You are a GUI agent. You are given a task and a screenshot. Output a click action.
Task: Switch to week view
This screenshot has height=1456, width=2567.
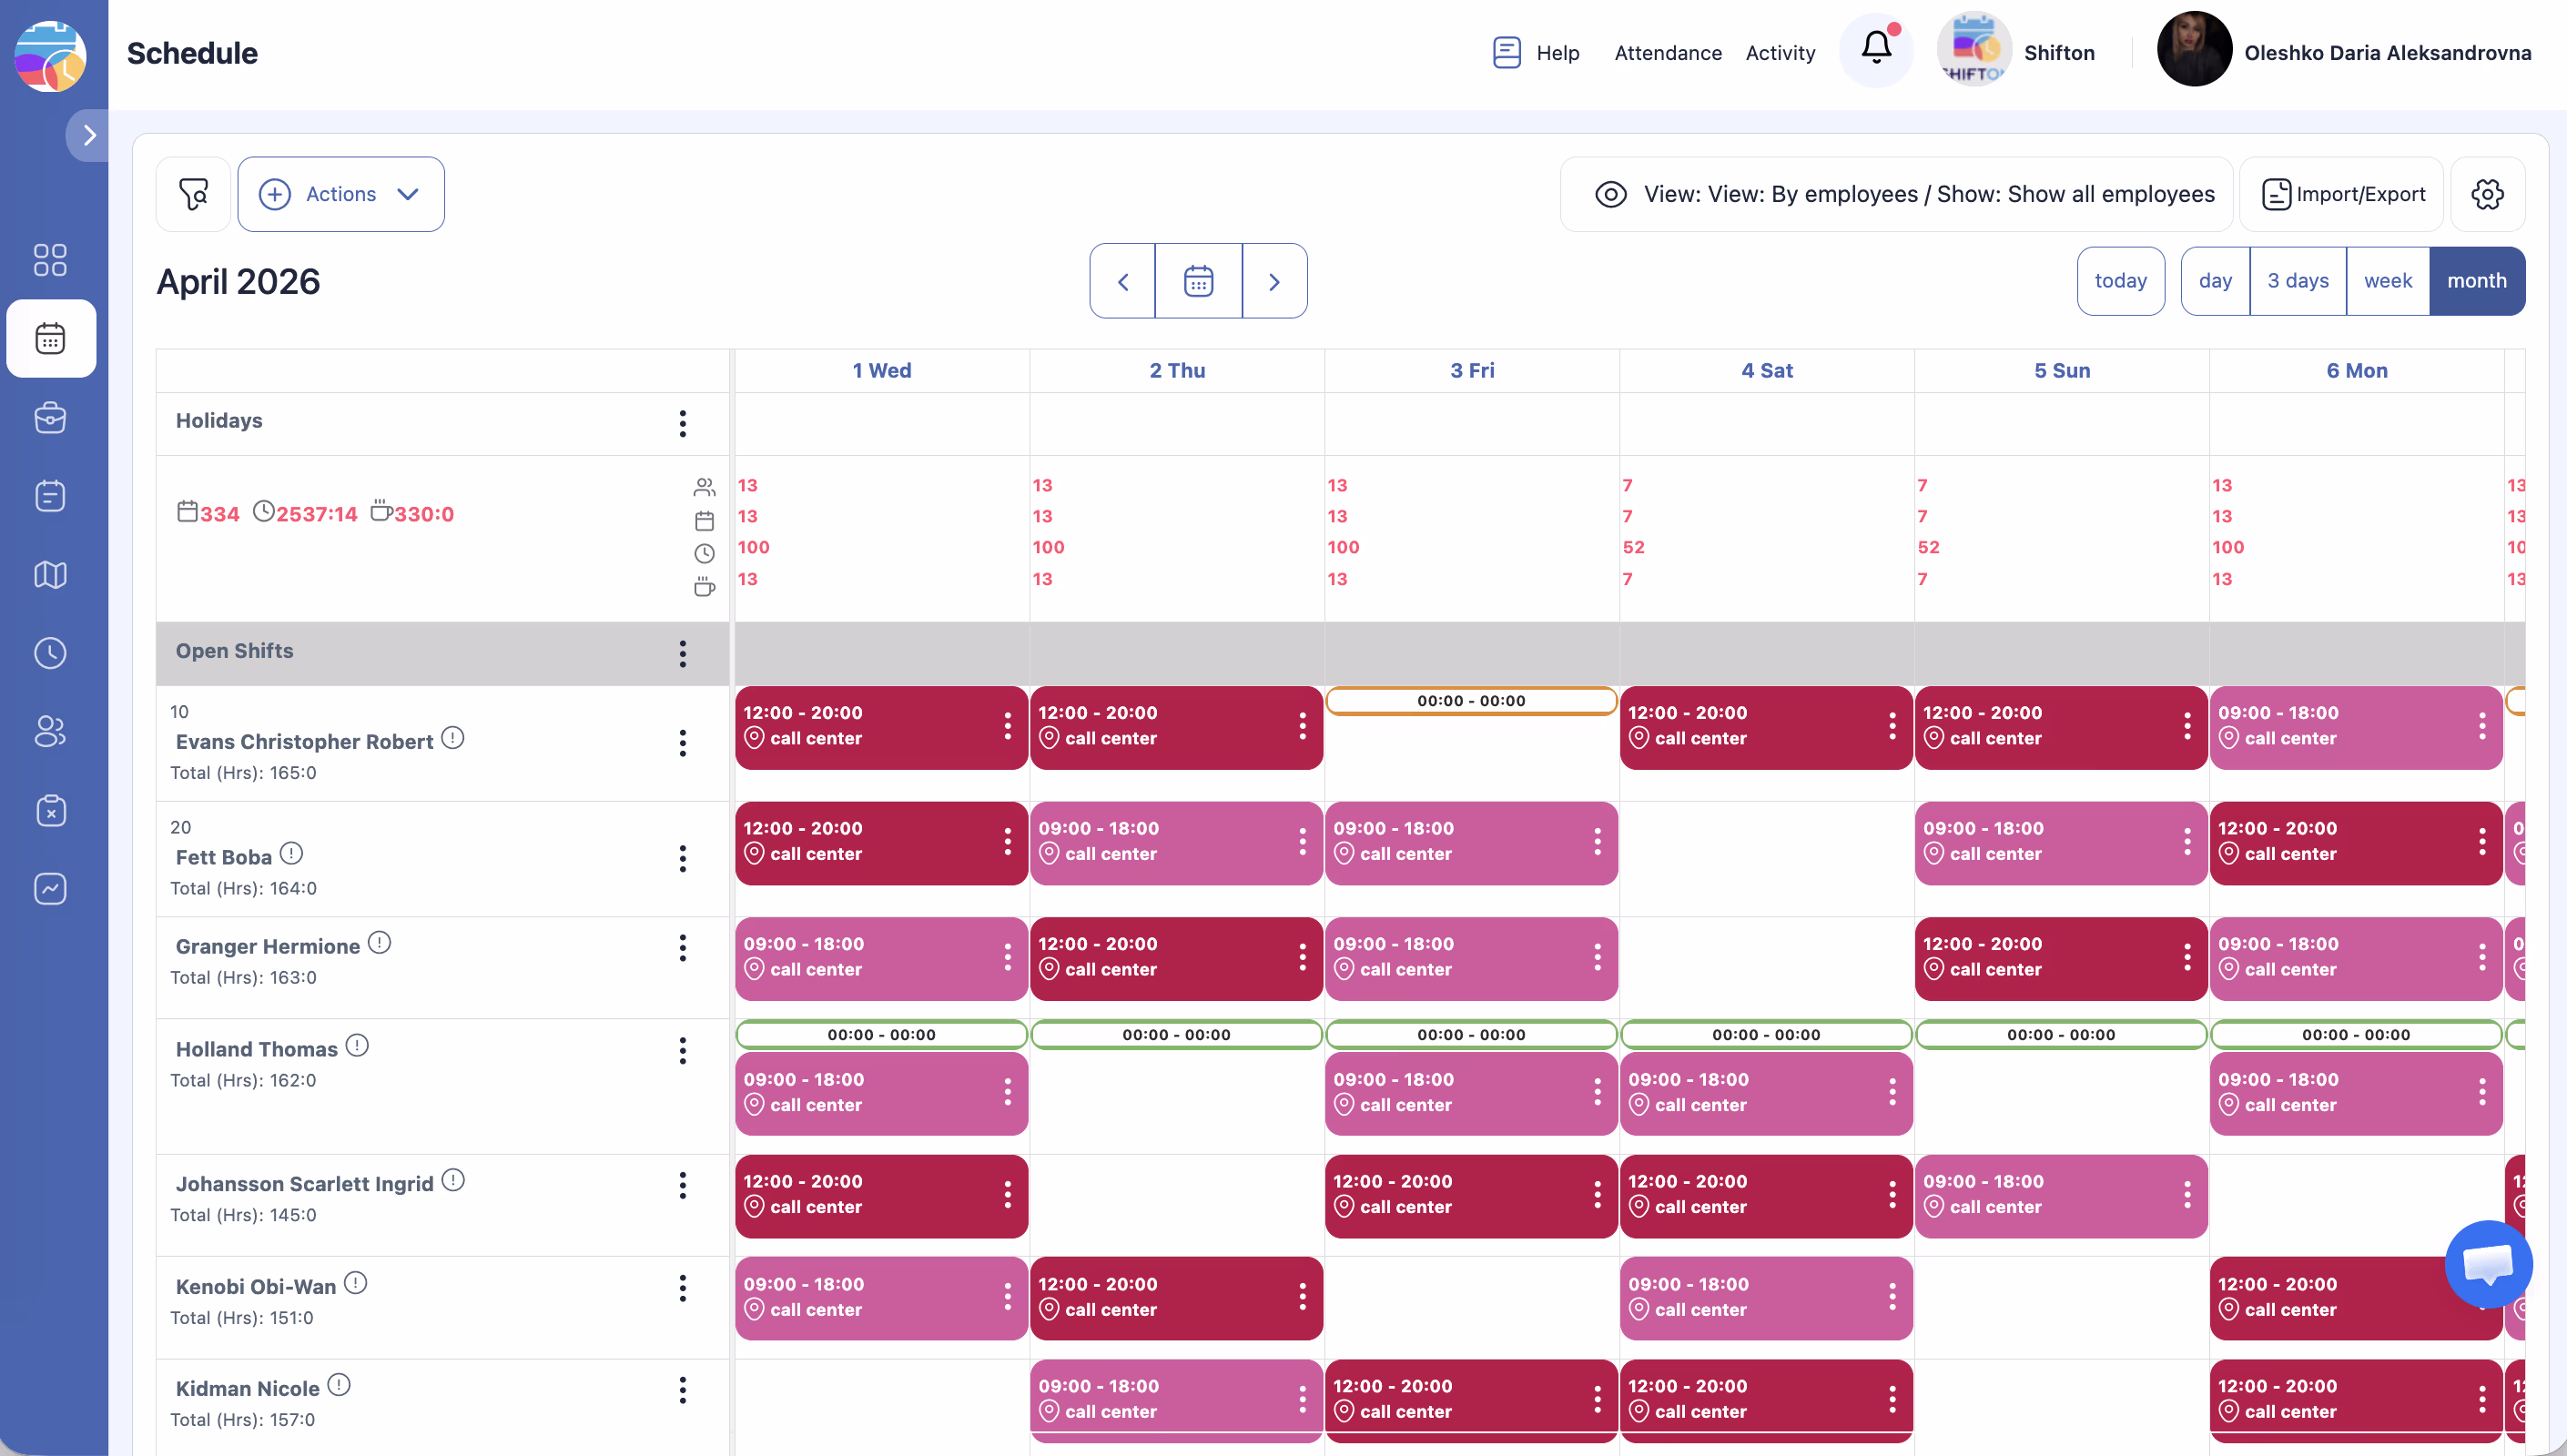2387,281
